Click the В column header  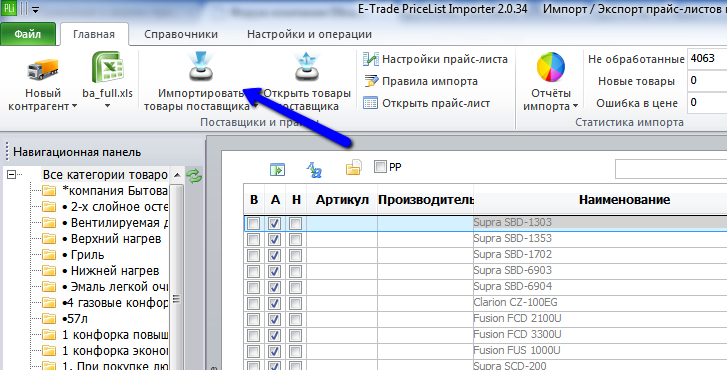tap(254, 200)
